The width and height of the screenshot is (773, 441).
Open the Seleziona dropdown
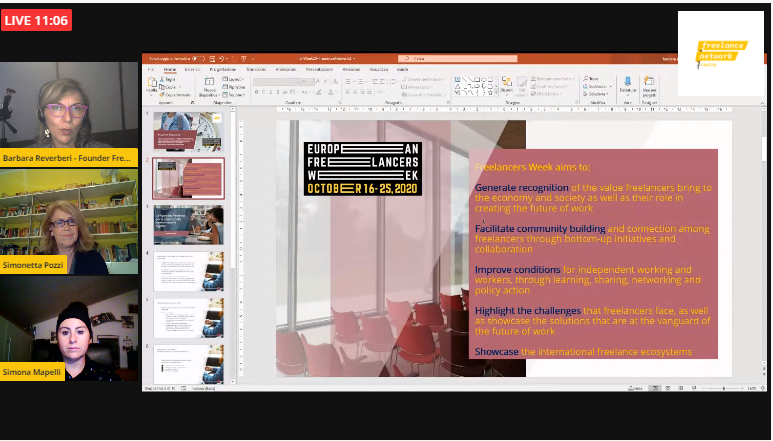[596, 94]
